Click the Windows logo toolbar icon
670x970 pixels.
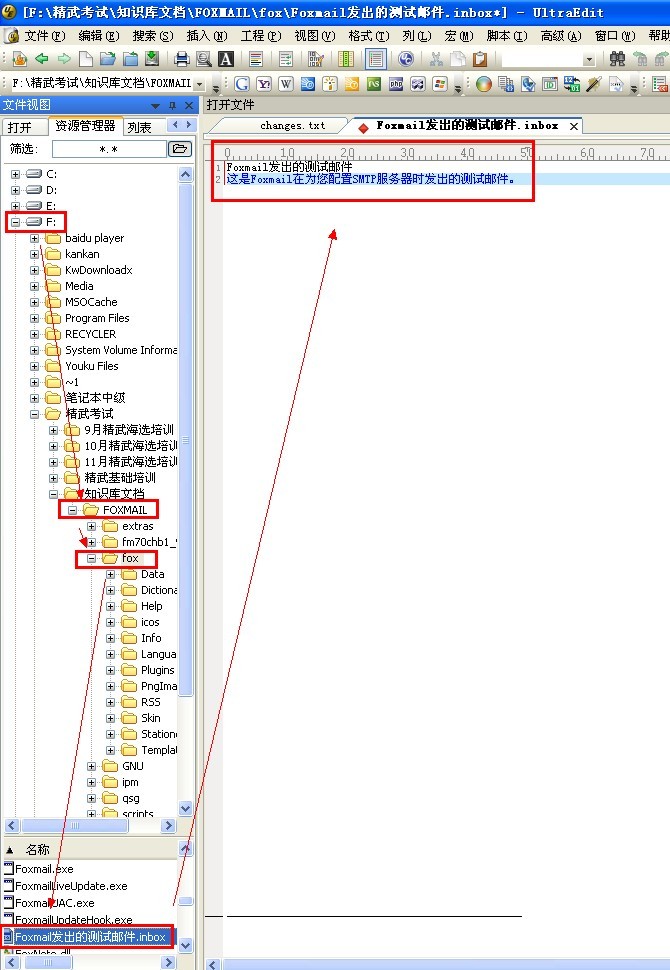pyautogui.click(x=440, y=84)
